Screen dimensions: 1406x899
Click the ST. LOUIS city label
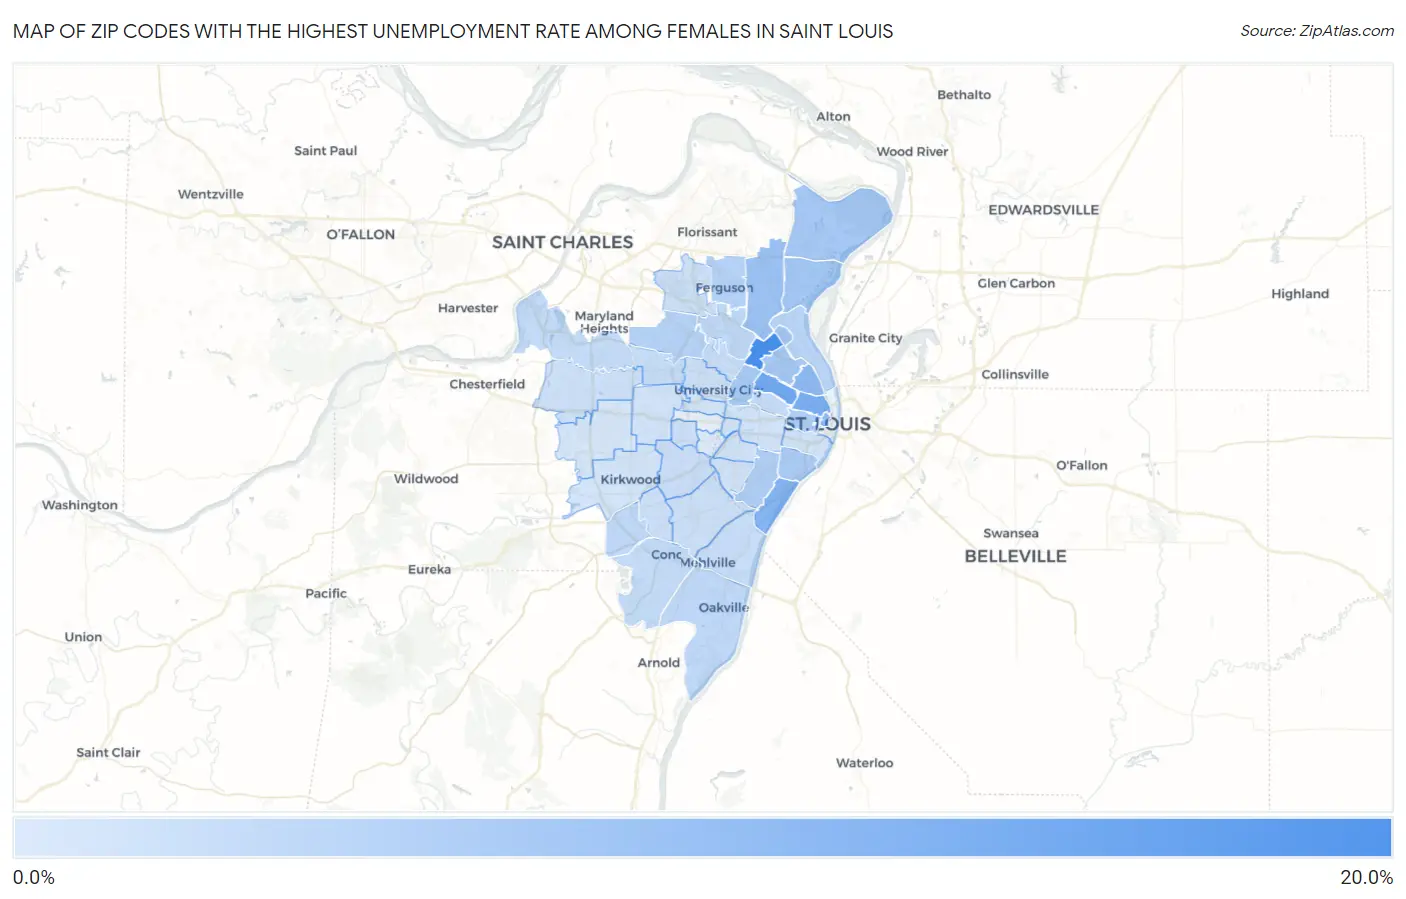point(827,424)
